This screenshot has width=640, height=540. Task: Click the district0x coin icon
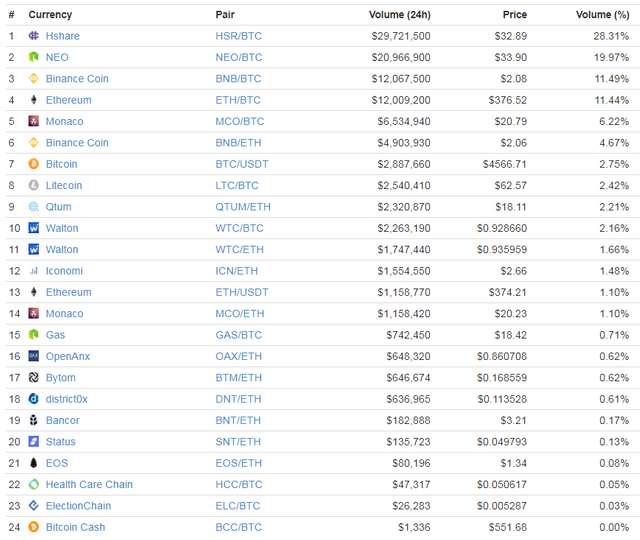point(33,399)
